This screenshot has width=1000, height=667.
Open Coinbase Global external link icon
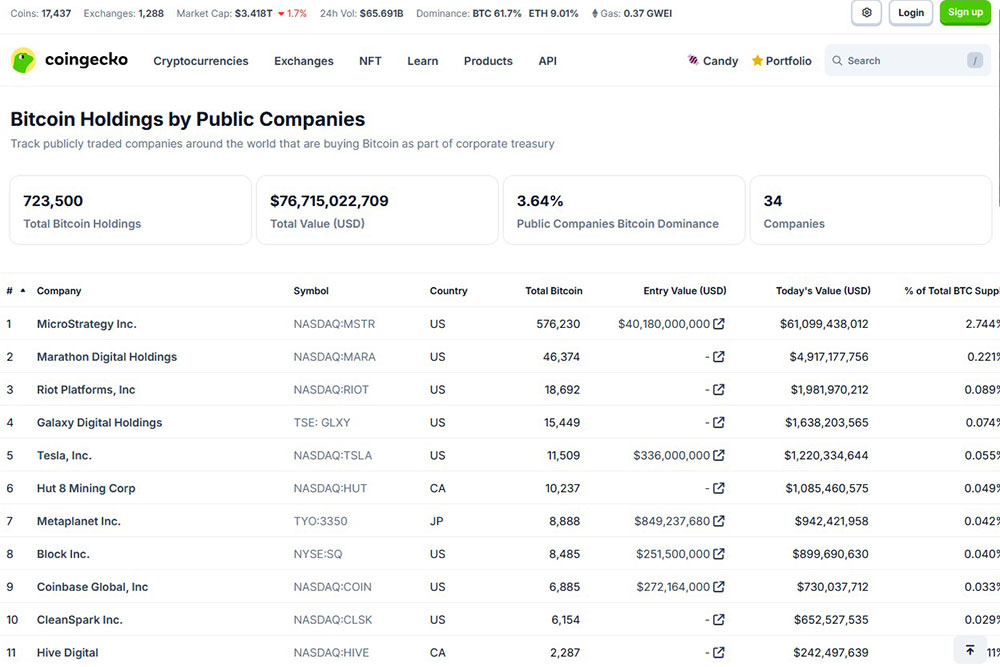pyautogui.click(x=719, y=587)
